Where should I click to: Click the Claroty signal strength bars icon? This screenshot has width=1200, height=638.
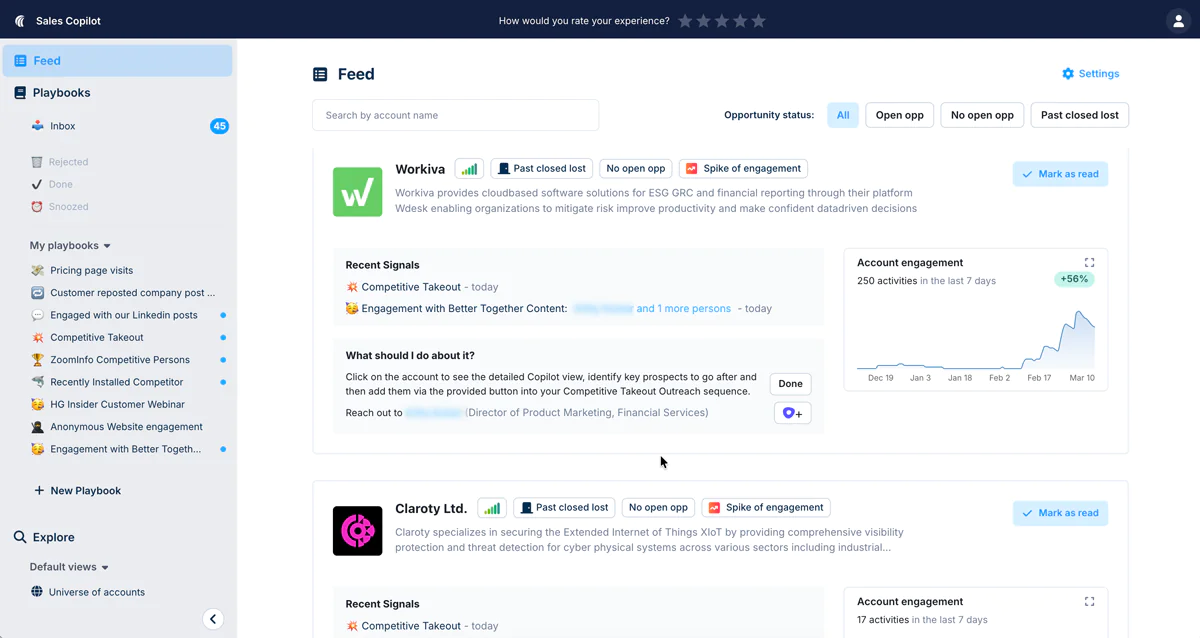(492, 508)
